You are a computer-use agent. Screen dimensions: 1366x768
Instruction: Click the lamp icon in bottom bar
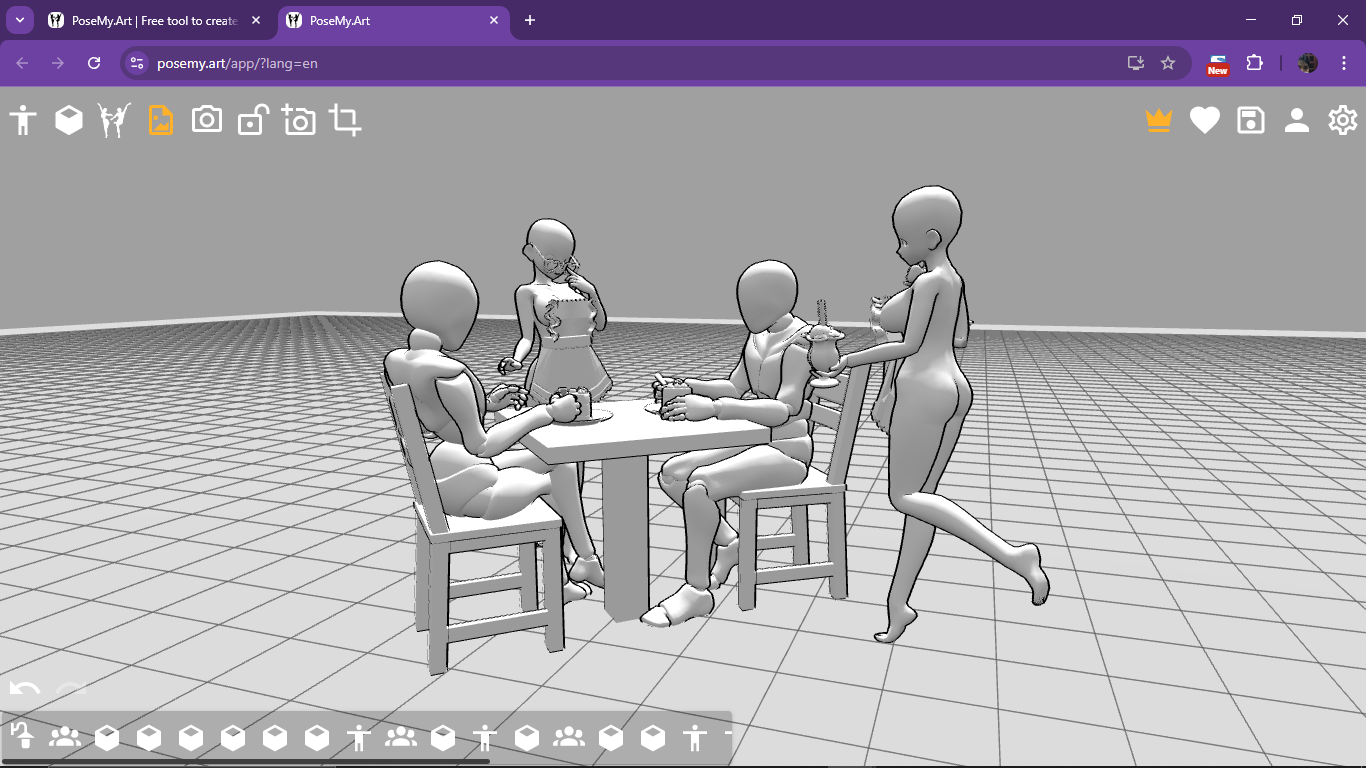point(22,737)
